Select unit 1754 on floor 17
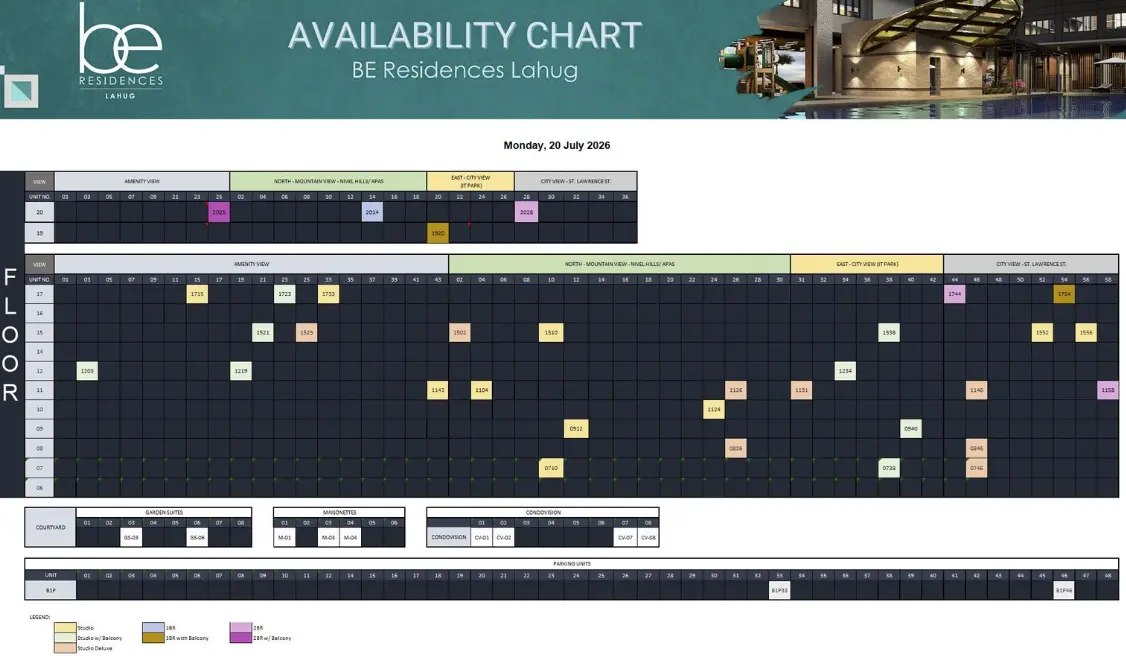Viewport: 1126px width, 656px height. tap(1064, 294)
